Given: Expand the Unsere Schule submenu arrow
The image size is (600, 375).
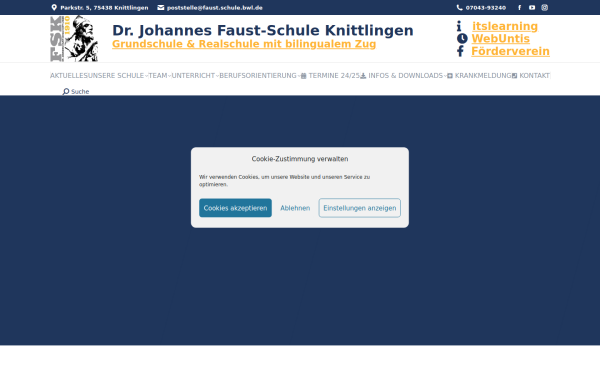Looking at the screenshot, I should point(147,76).
